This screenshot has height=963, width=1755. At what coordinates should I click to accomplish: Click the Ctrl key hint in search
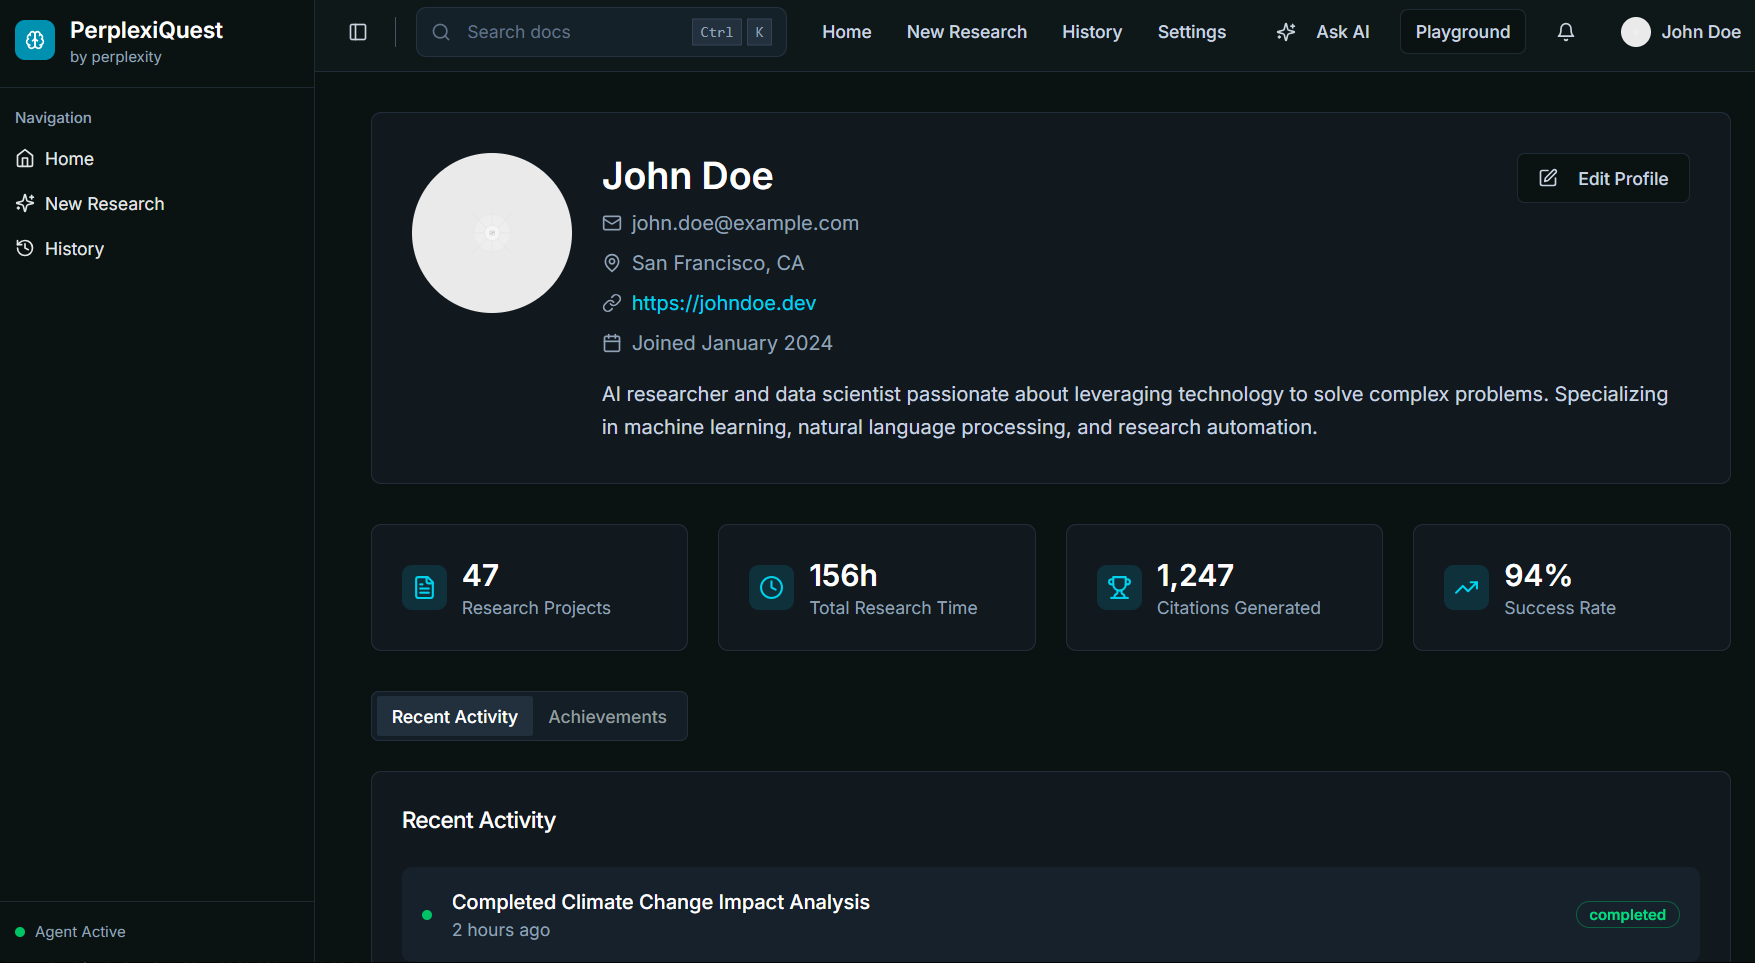click(x=716, y=32)
